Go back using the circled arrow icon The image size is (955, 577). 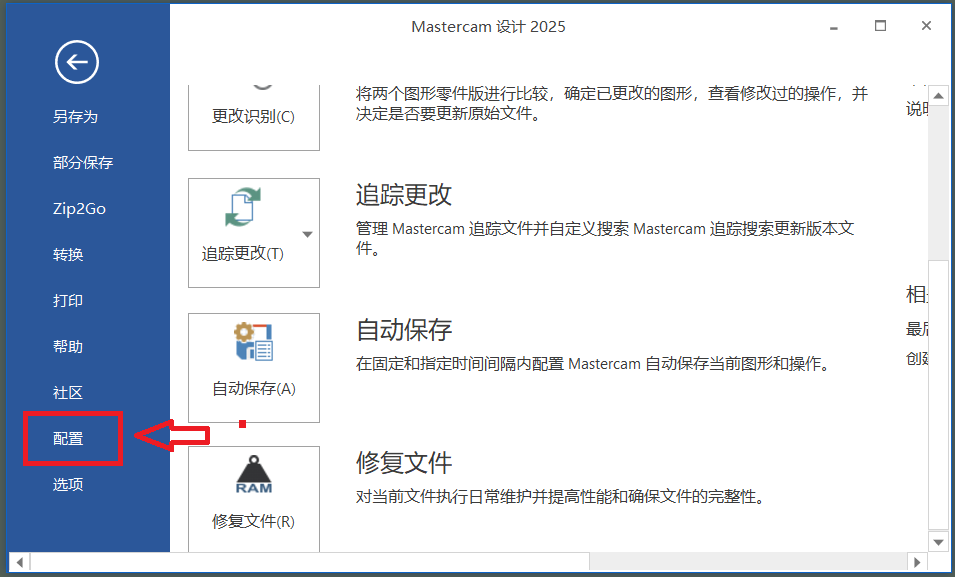pyautogui.click(x=77, y=62)
